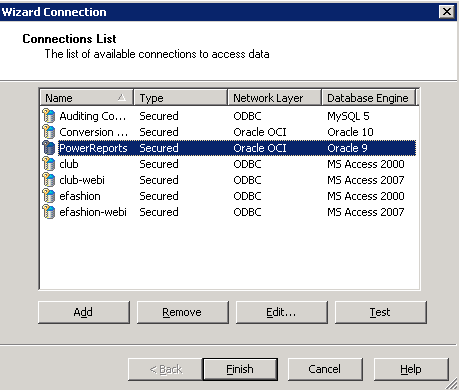Click Secured in the club row

click(159, 164)
